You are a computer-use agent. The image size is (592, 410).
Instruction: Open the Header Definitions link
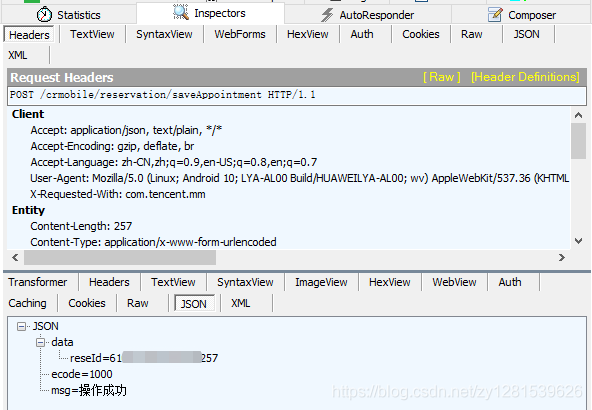click(525, 77)
